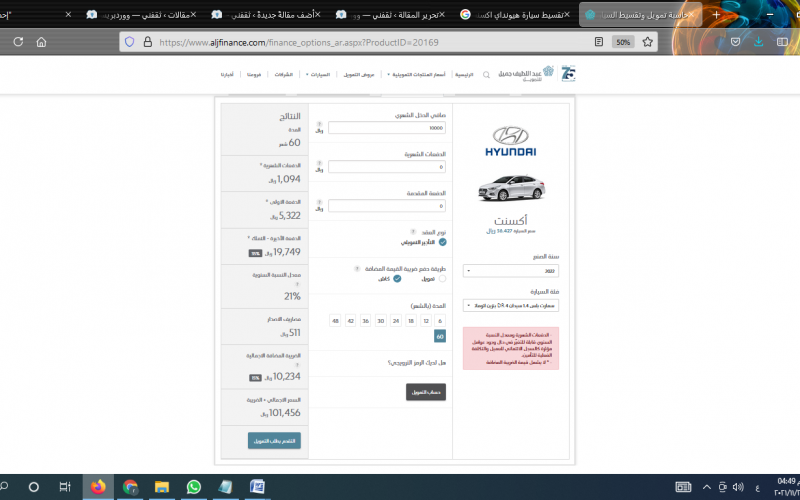The height and width of the screenshot is (500, 800).
Task: Open the manufacture year 2022 dropdown
Action: coord(511,271)
